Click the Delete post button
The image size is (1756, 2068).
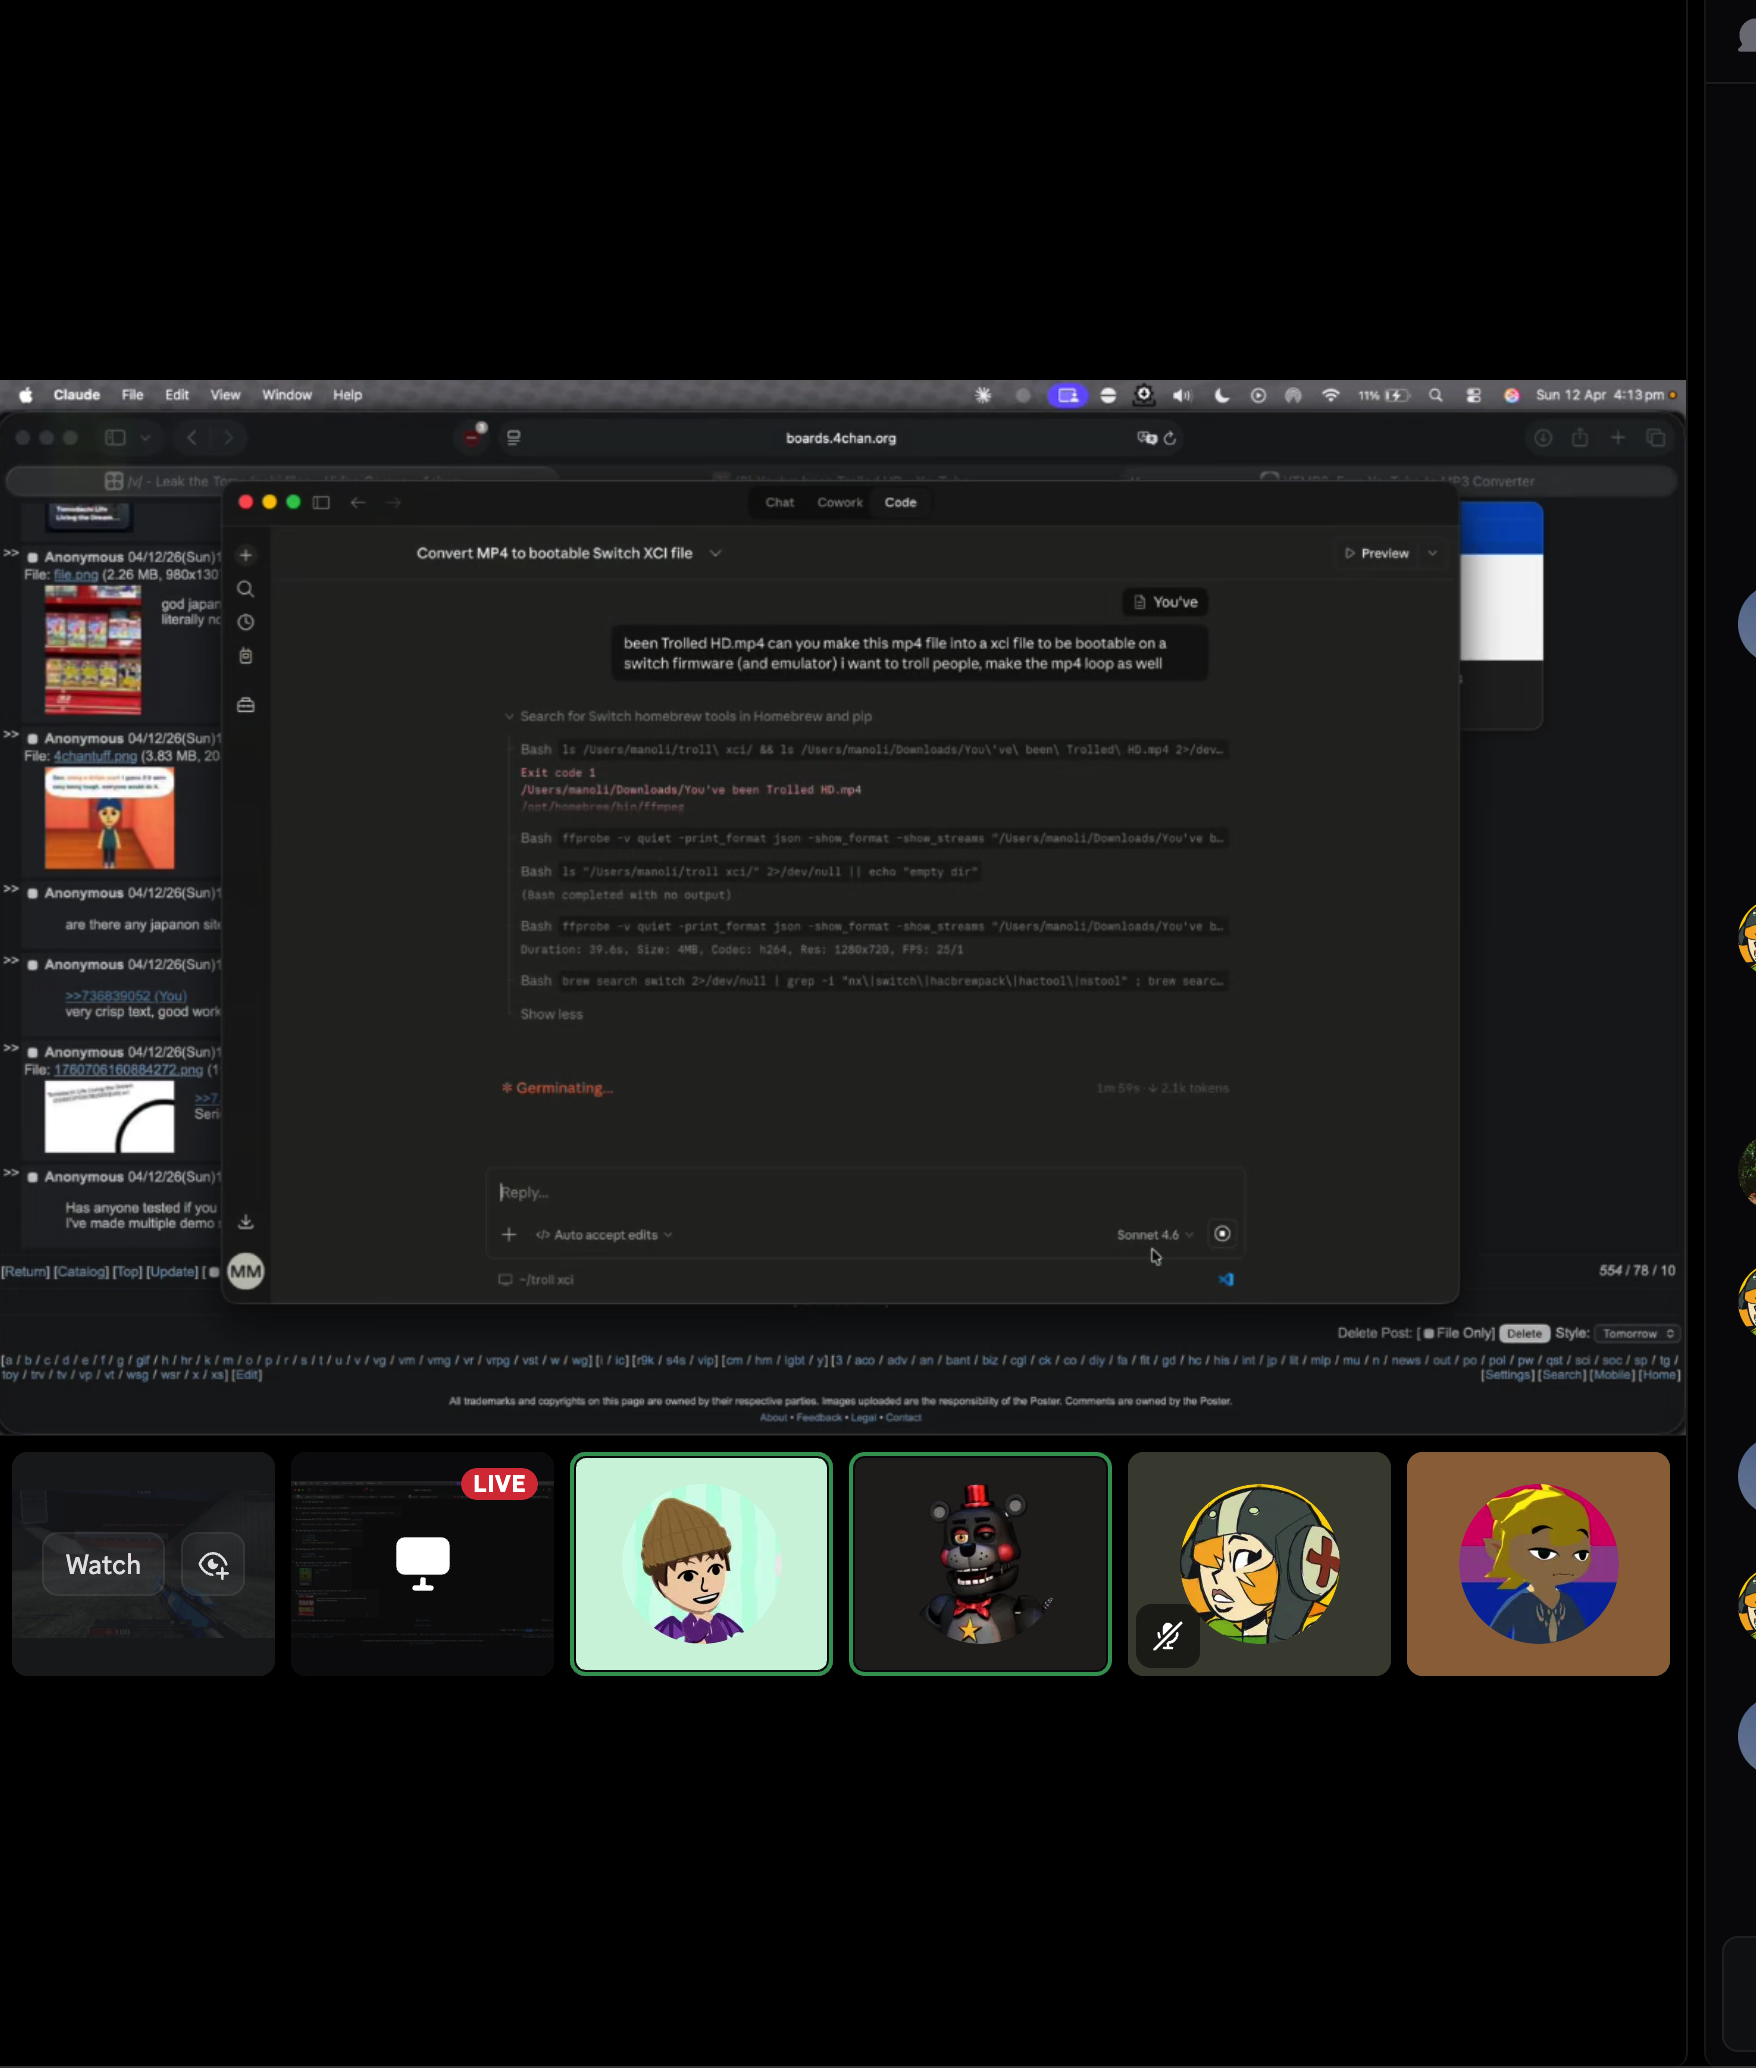[x=1524, y=1333]
